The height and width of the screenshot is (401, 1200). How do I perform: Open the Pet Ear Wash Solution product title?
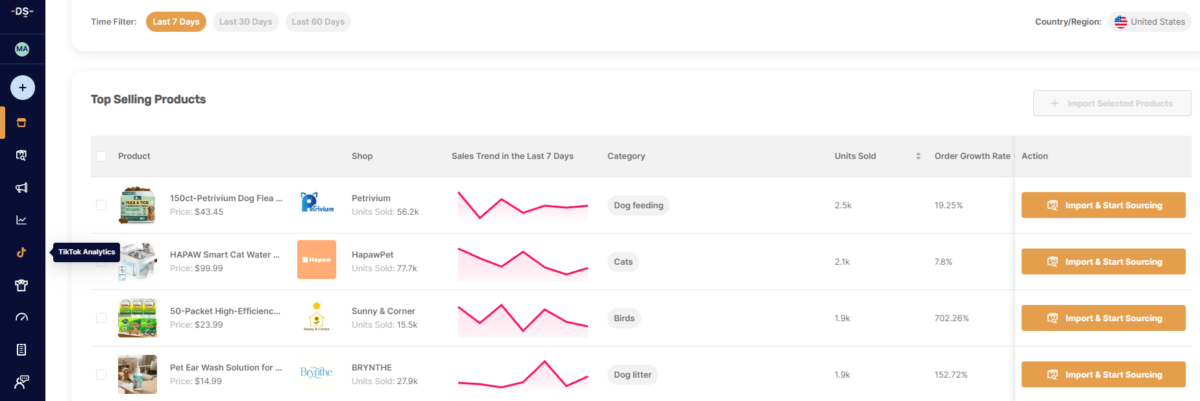point(226,367)
